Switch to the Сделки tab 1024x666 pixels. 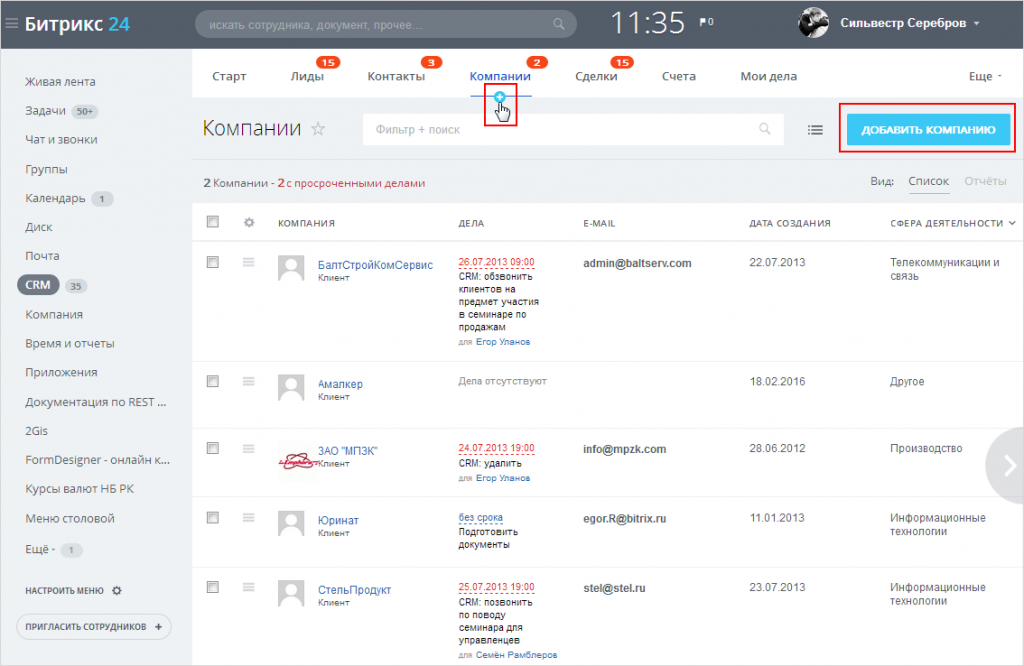(596, 76)
